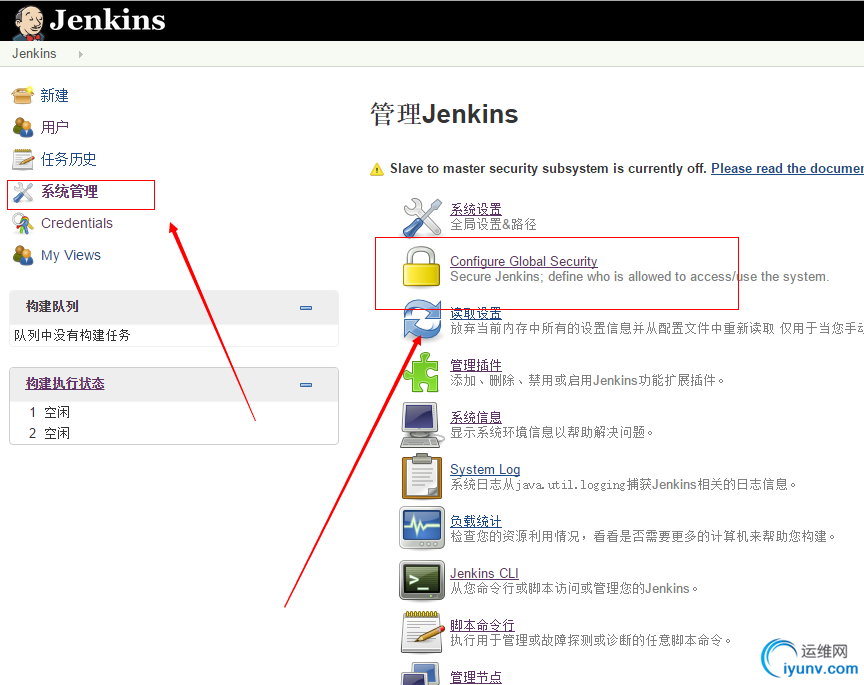Viewport: 864px width, 685px height.
Task: Click the 全局设置&路径 description text
Action: 493,224
